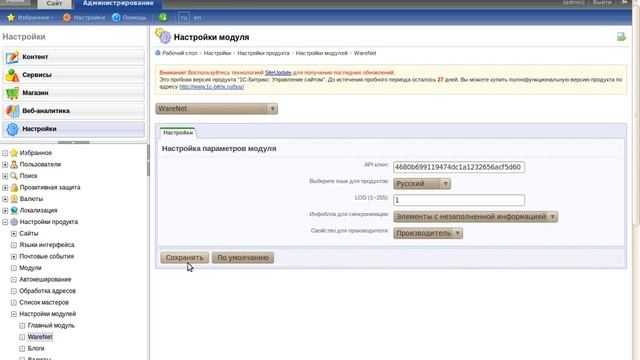Select Блоги in the tree
Screen dimensions: 640x360
[x=36, y=348]
